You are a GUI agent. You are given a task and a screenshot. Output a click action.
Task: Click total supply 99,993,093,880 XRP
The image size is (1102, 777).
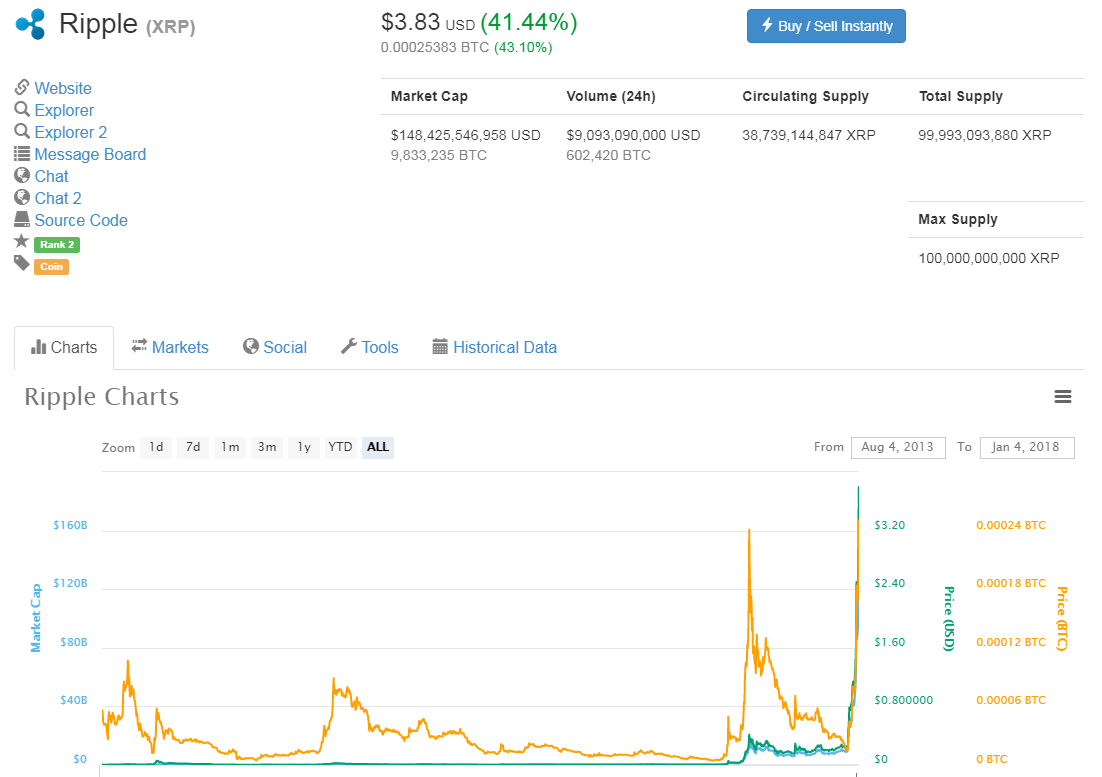[985, 135]
